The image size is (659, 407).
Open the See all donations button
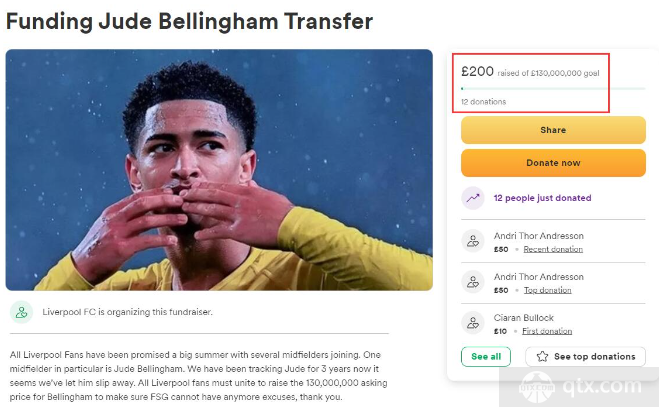point(486,357)
